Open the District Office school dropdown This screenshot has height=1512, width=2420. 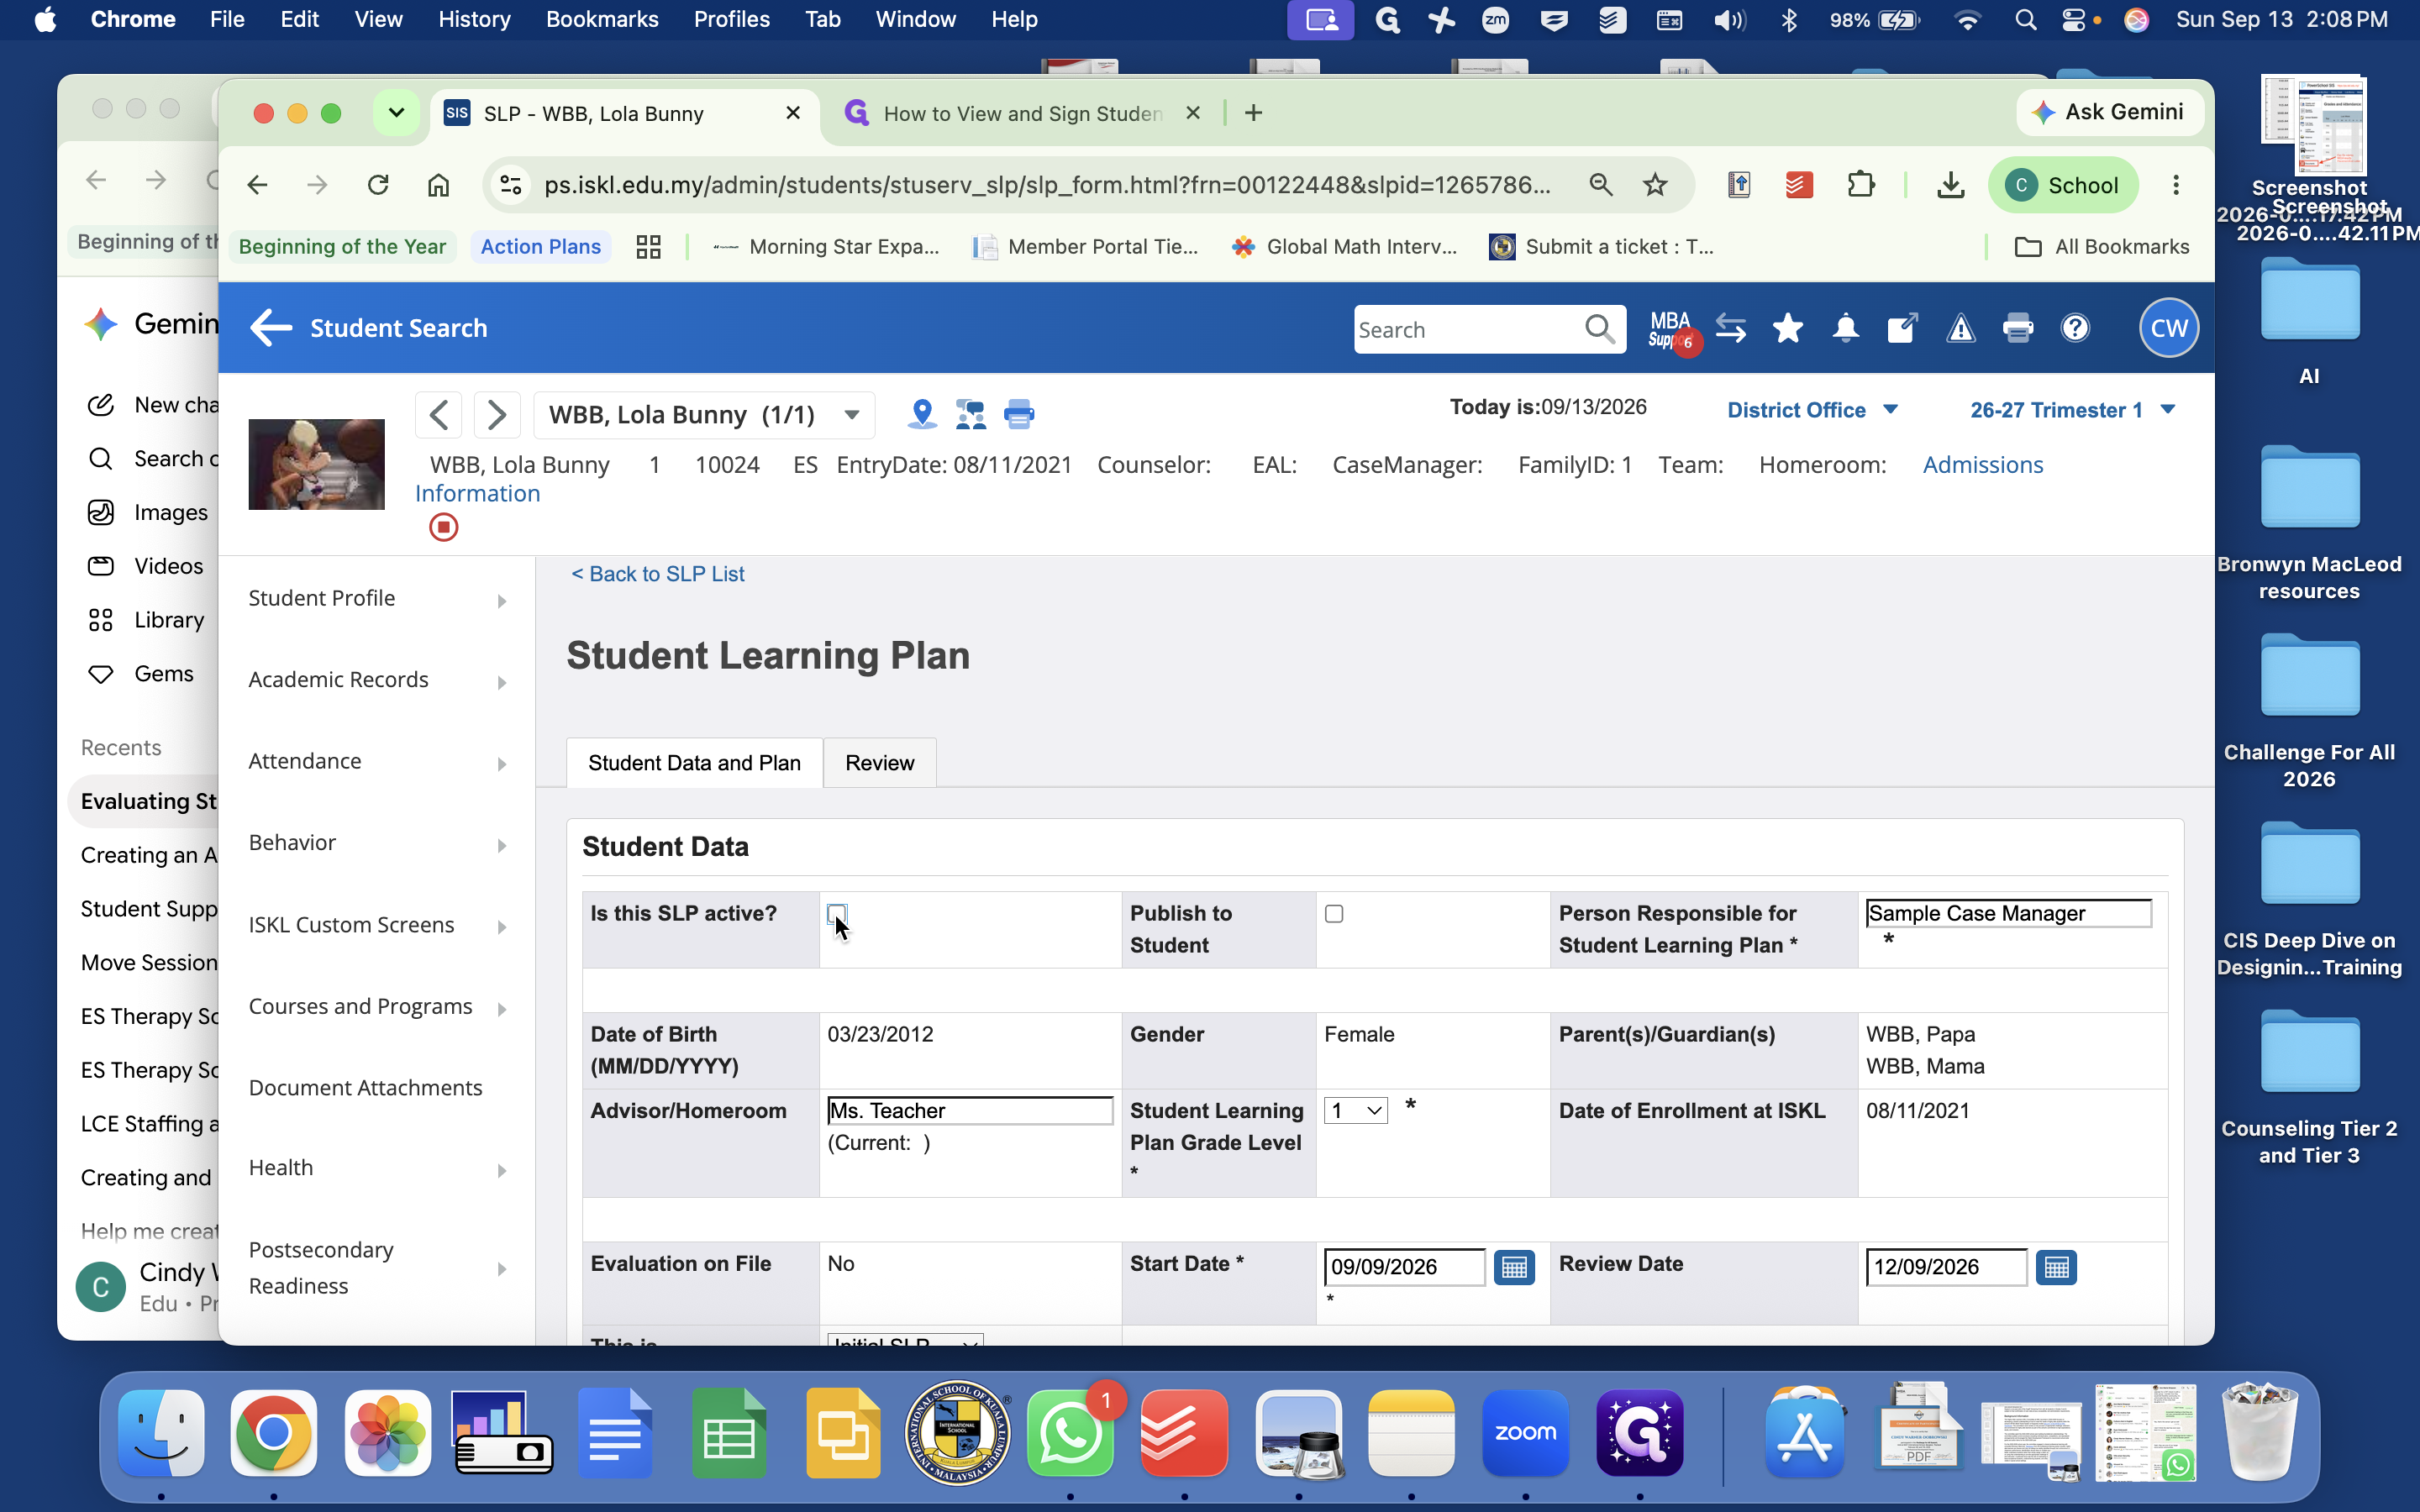(x=1812, y=410)
